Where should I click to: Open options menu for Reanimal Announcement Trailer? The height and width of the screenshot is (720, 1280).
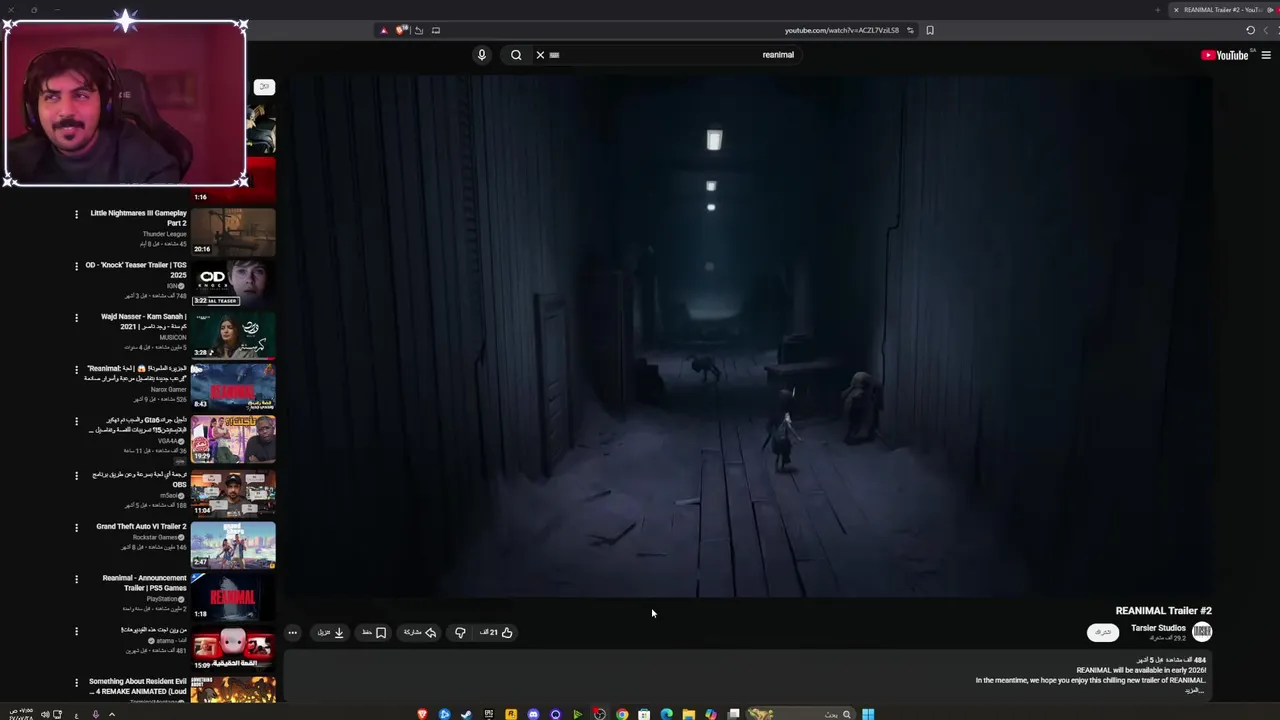(x=76, y=579)
